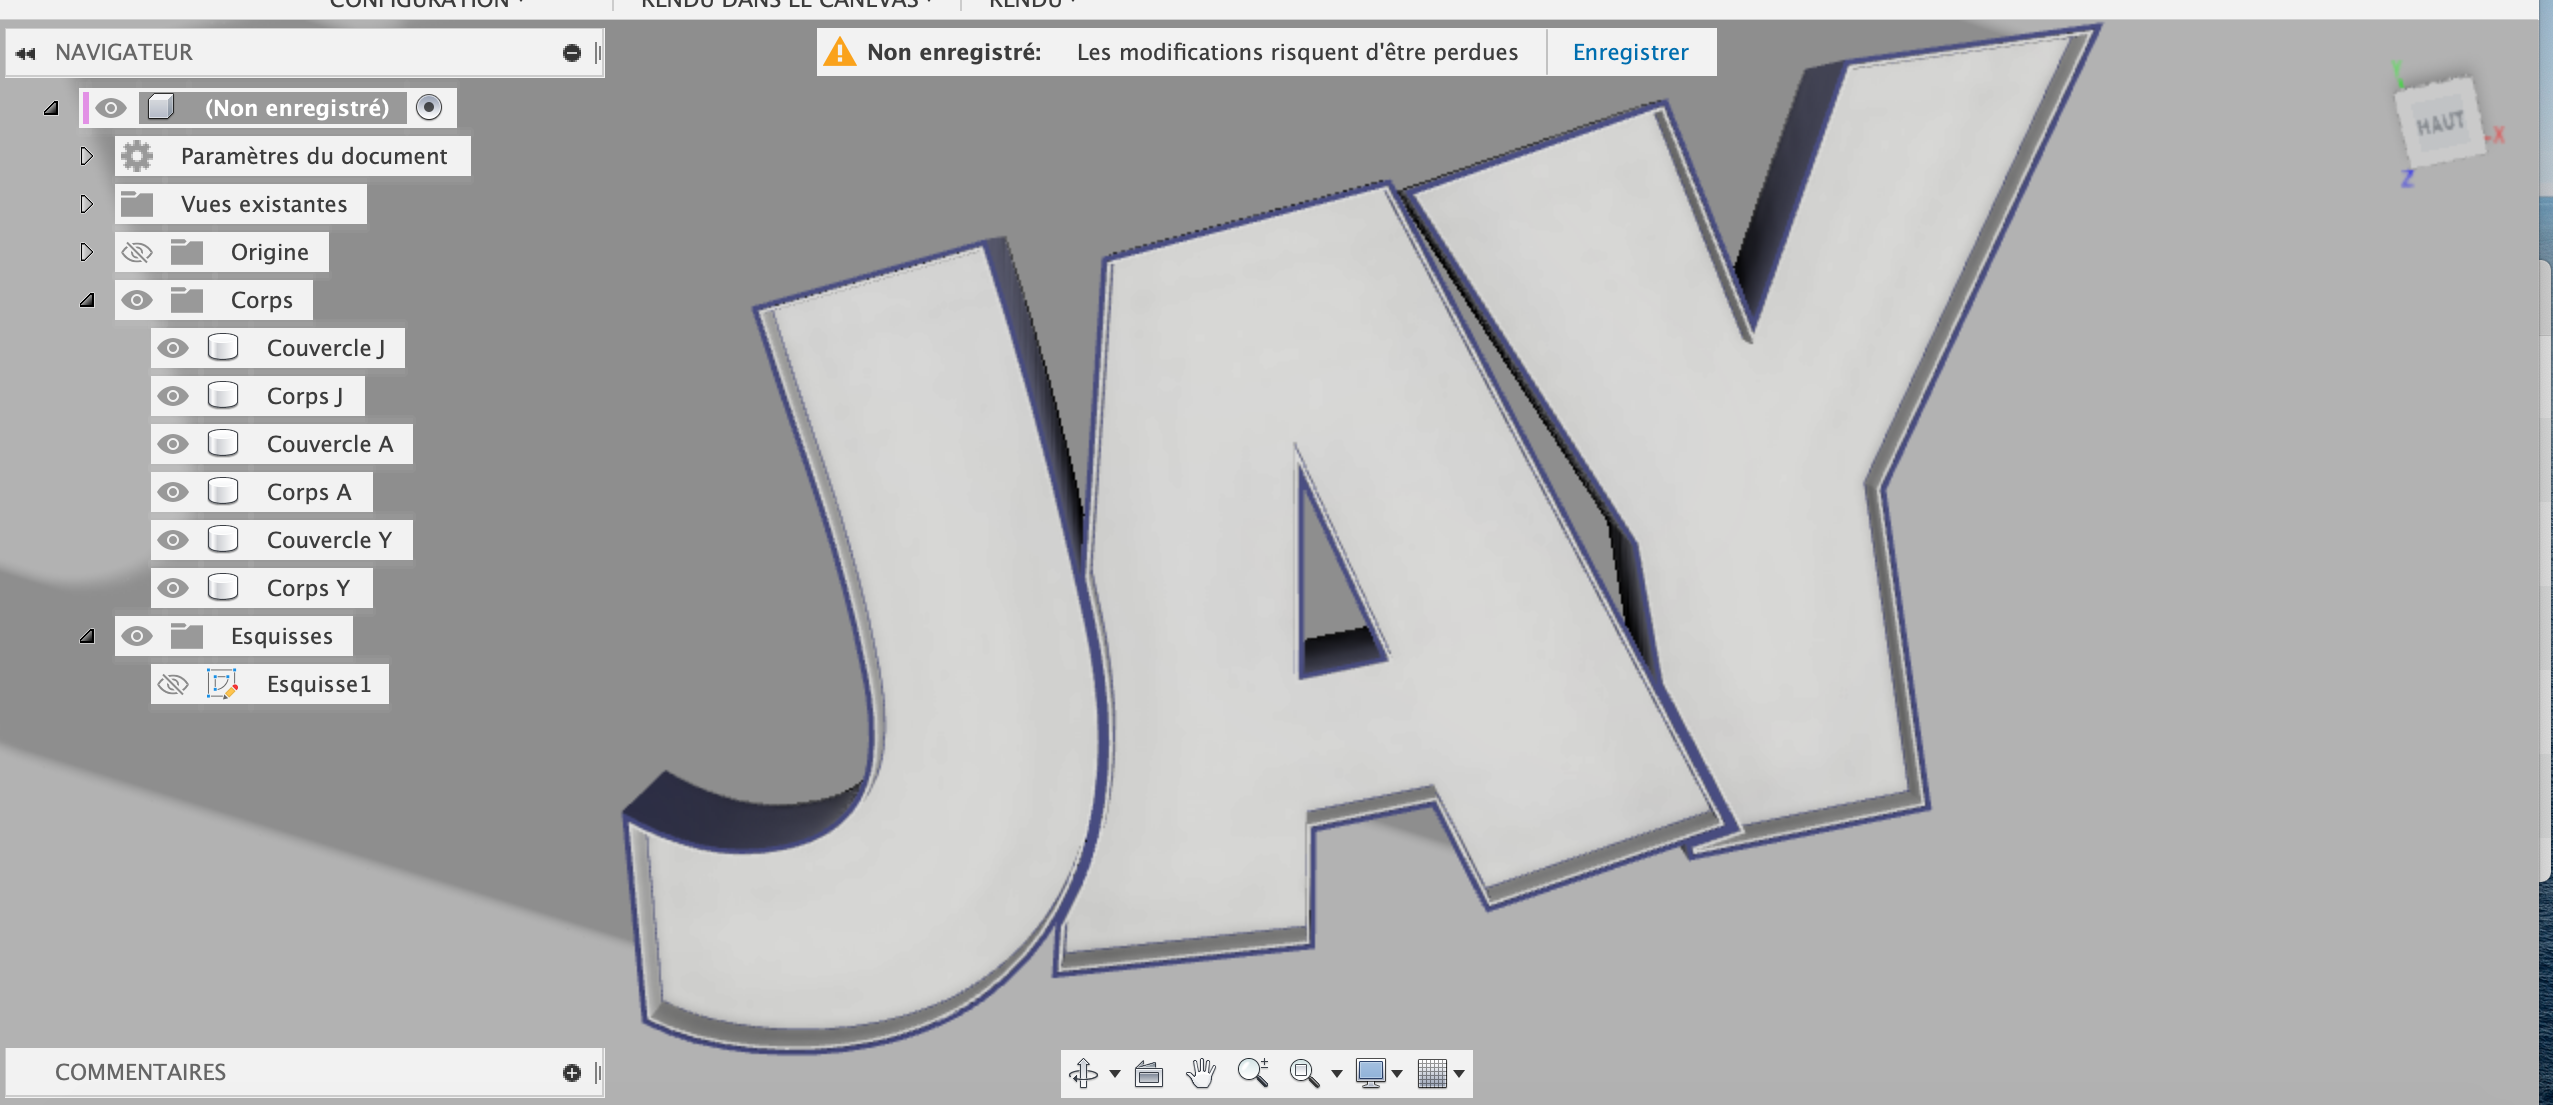Toggle visibility of Origine folder
The image size is (2553, 1105).
pos(137,252)
